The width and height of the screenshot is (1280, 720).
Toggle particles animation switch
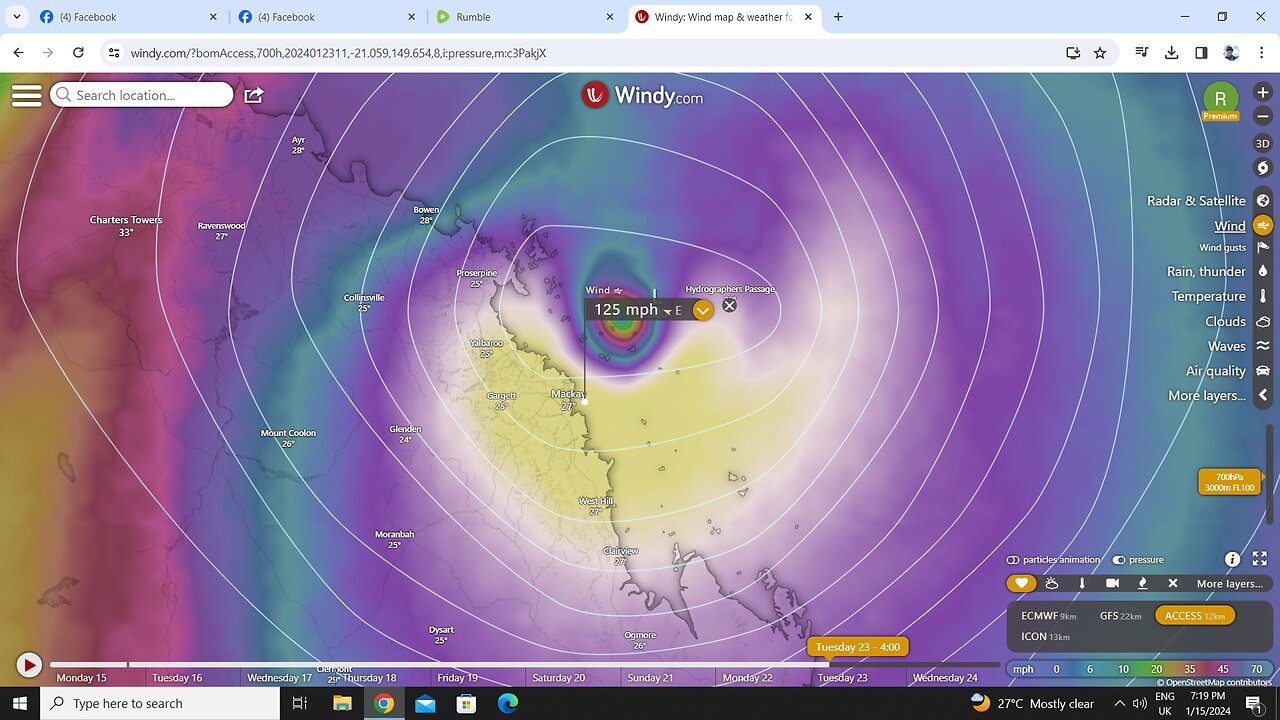[x=1053, y=560]
